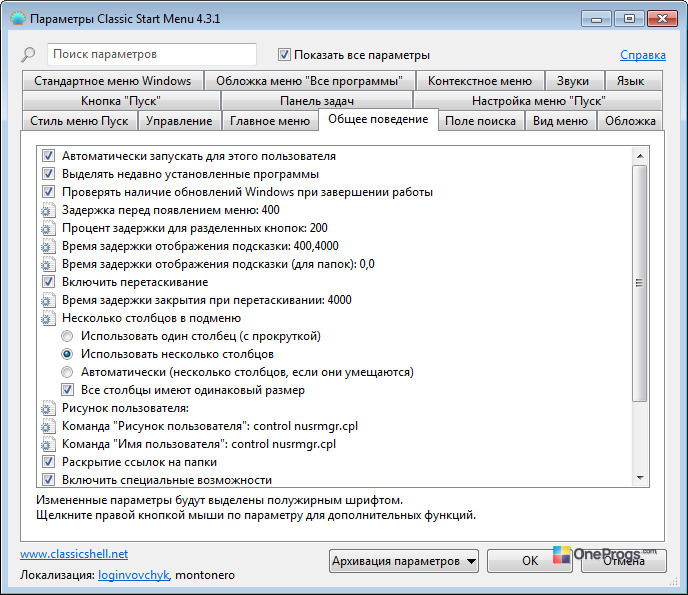This screenshot has height=595, width=688.
Task: Open Архивация параметров dropdown button
Action: click(404, 561)
